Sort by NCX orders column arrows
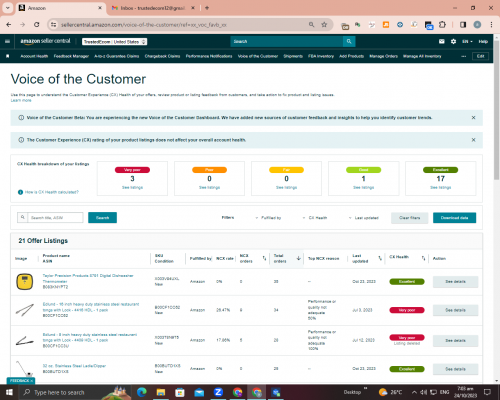 (x=264, y=258)
